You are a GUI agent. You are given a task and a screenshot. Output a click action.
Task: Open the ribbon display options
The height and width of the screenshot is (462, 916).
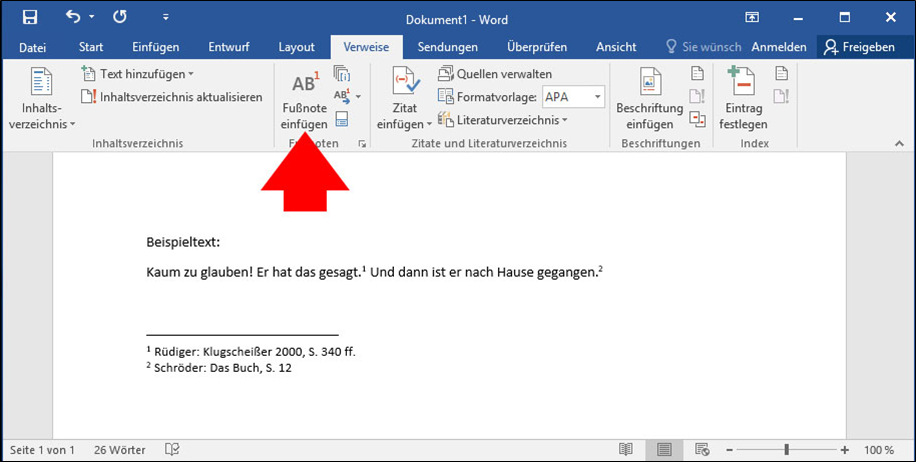[752, 18]
